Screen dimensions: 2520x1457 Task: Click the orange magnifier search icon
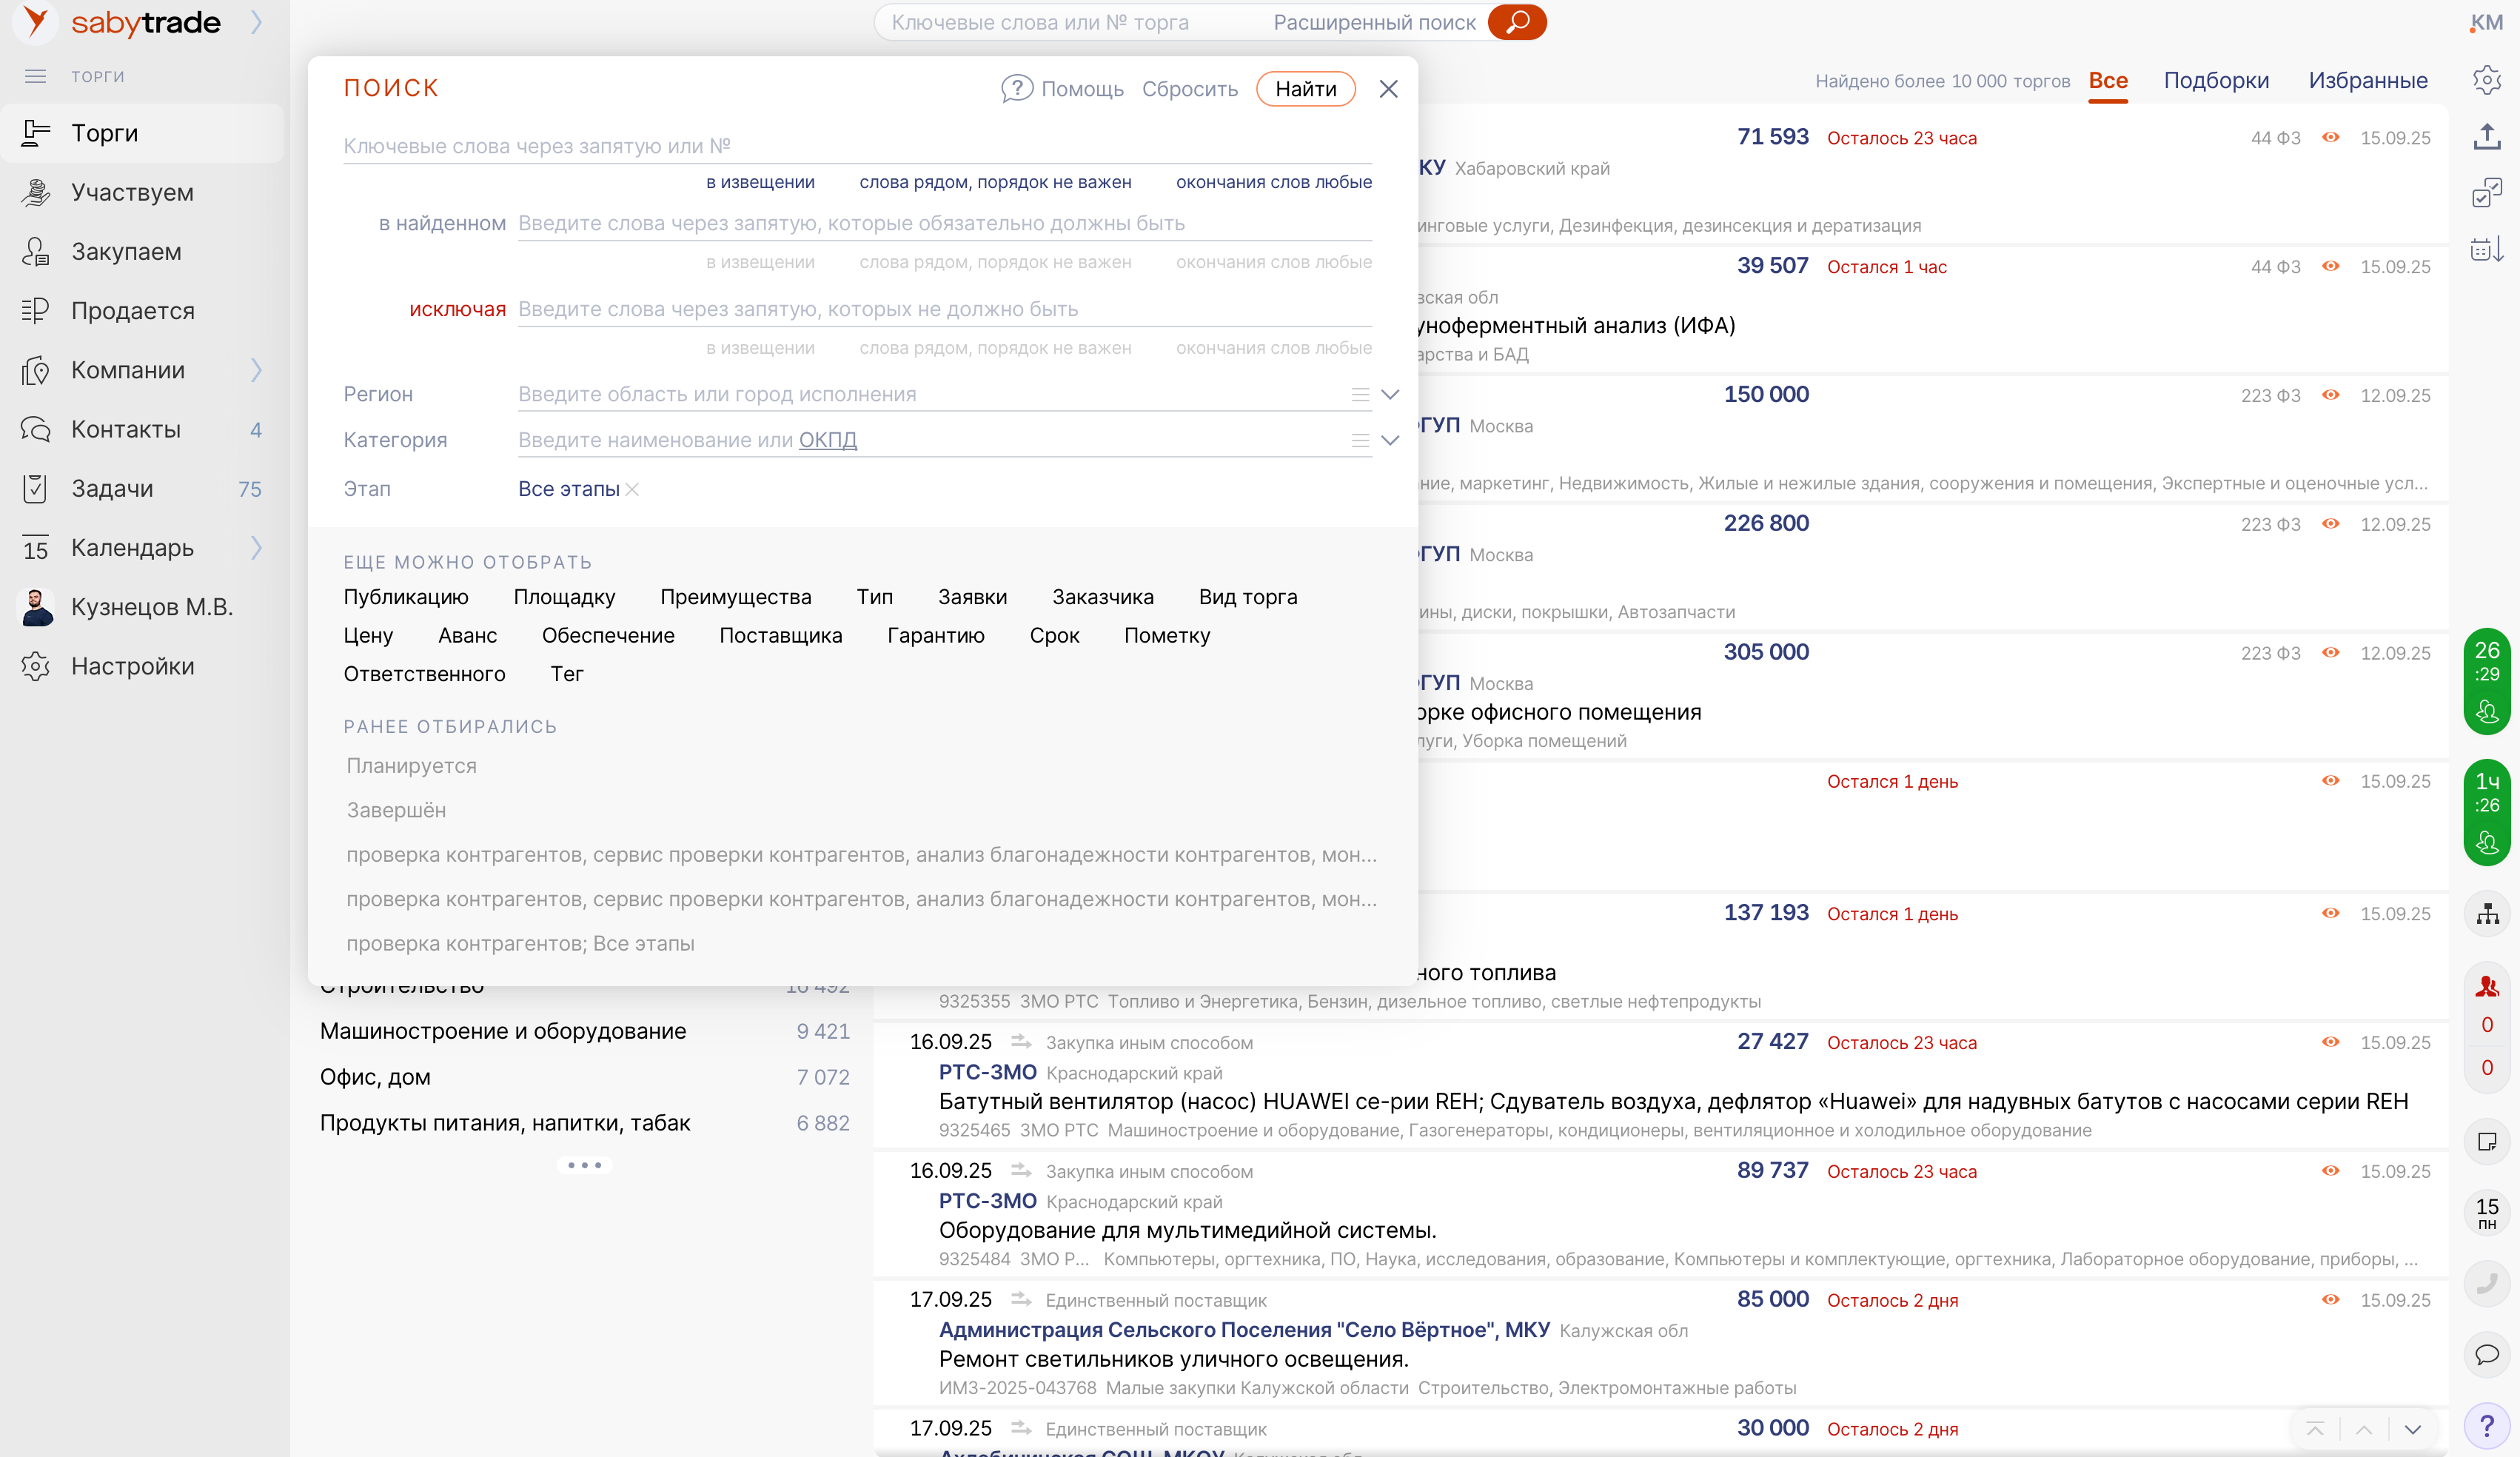coord(1516,22)
